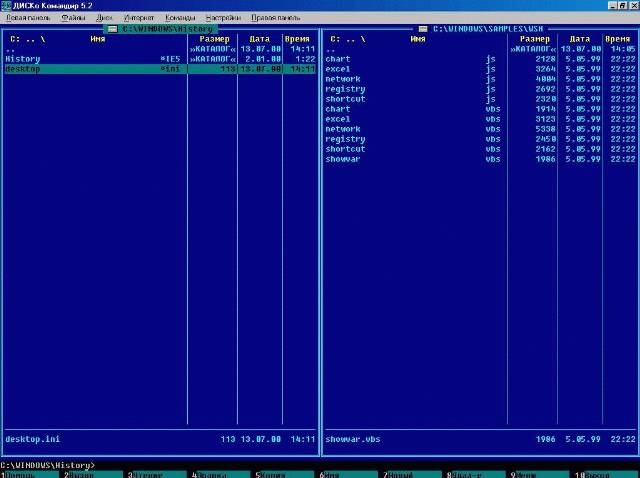Select showvar vbs file in right panel

tap(481, 159)
